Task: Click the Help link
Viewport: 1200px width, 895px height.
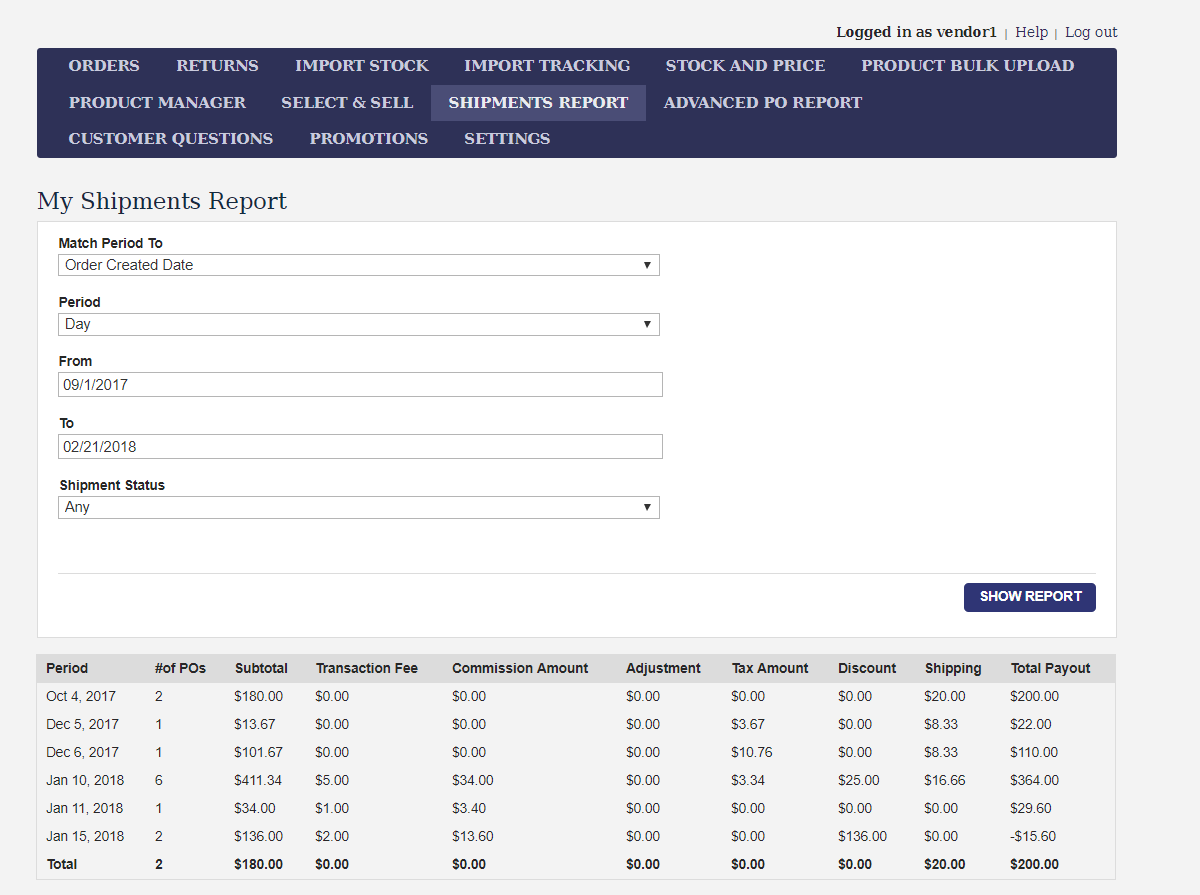Action: pos(1031,32)
